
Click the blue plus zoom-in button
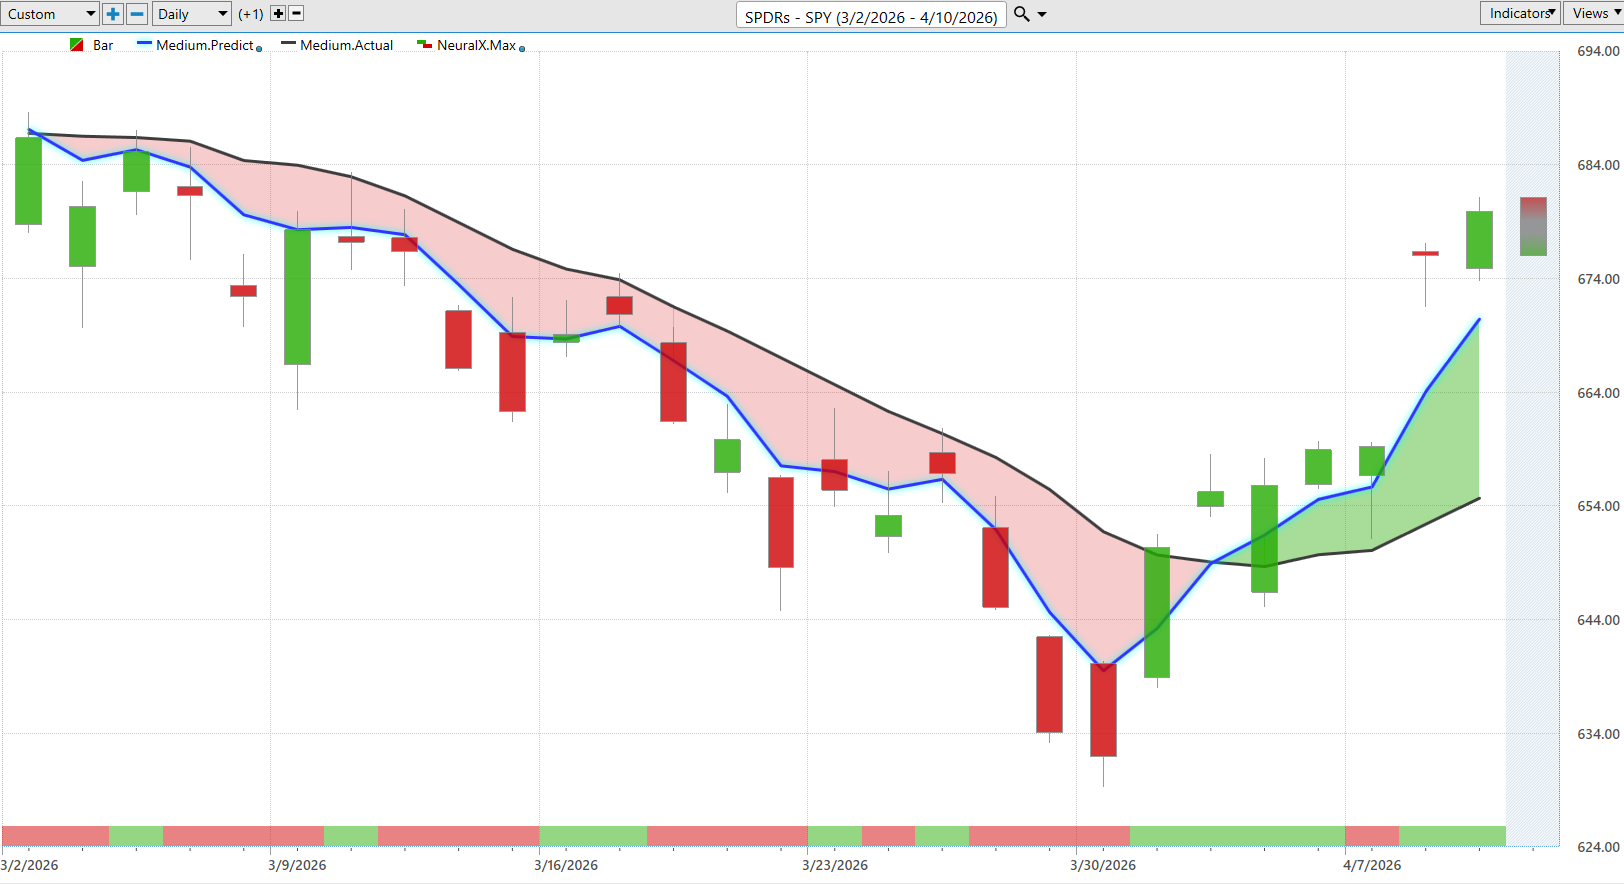pyautogui.click(x=113, y=14)
